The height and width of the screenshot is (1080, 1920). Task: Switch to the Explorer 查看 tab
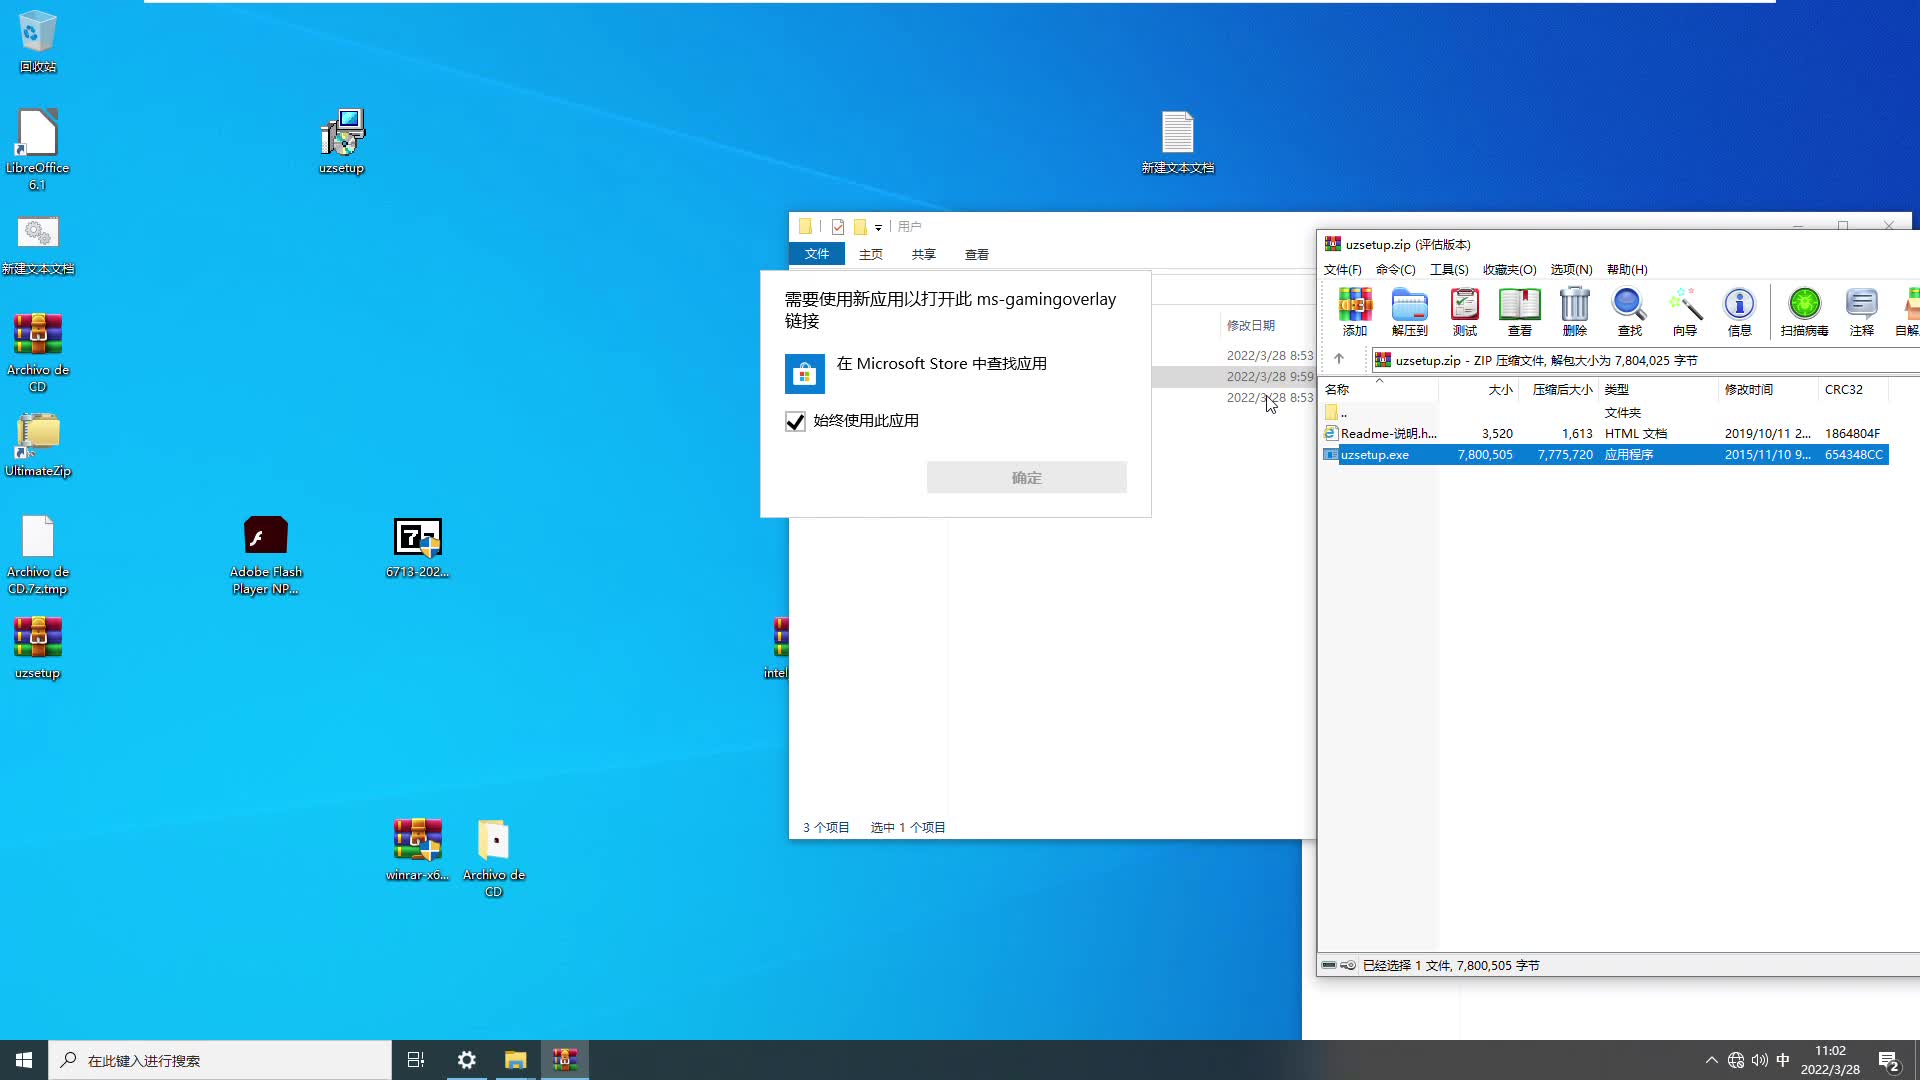(977, 254)
